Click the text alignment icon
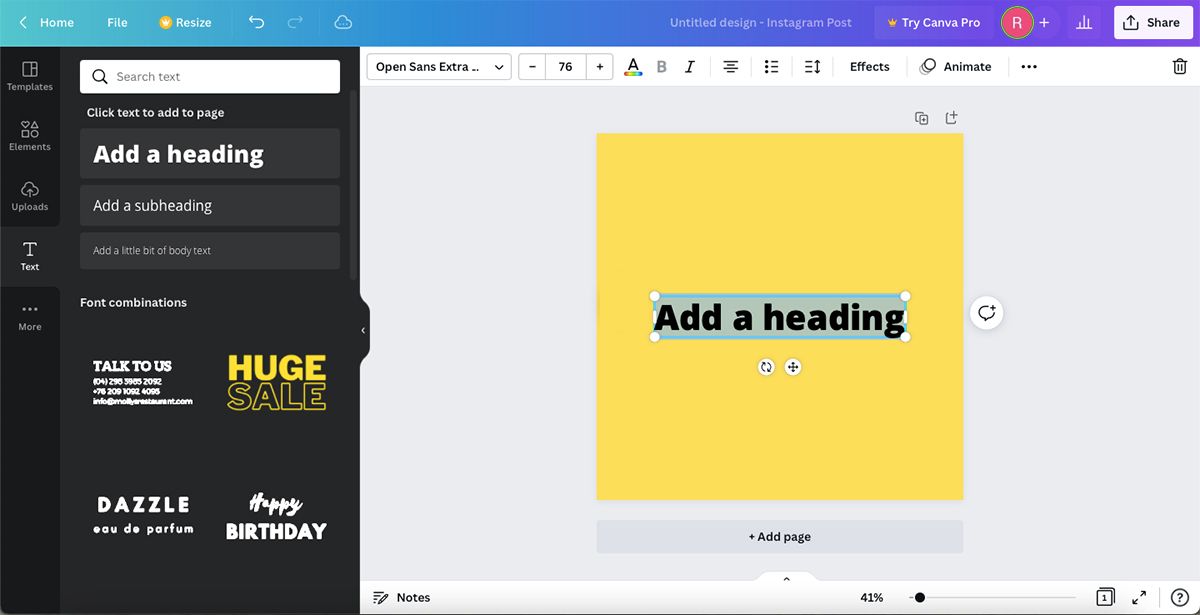 (731, 67)
